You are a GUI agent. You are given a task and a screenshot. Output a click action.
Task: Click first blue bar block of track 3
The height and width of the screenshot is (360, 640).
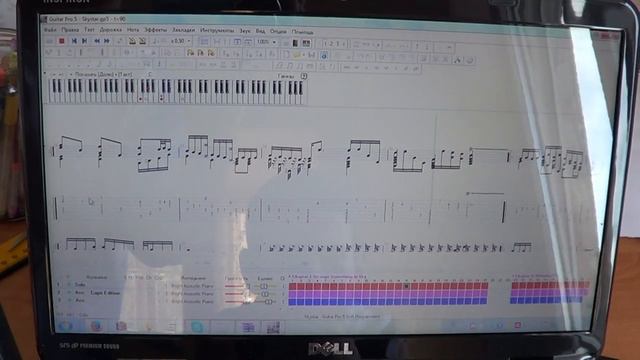point(293,302)
